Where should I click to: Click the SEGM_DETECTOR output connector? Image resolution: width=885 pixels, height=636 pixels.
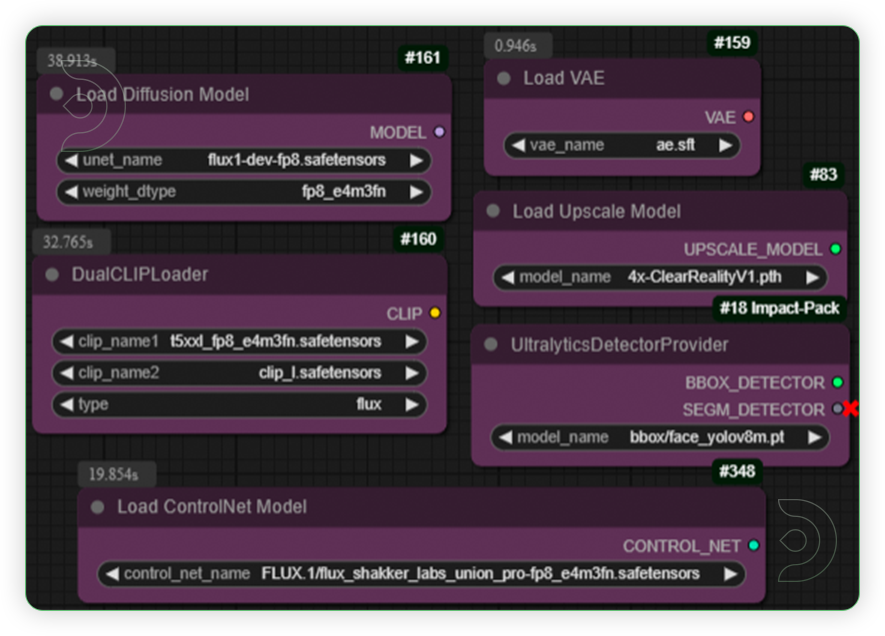tap(837, 409)
